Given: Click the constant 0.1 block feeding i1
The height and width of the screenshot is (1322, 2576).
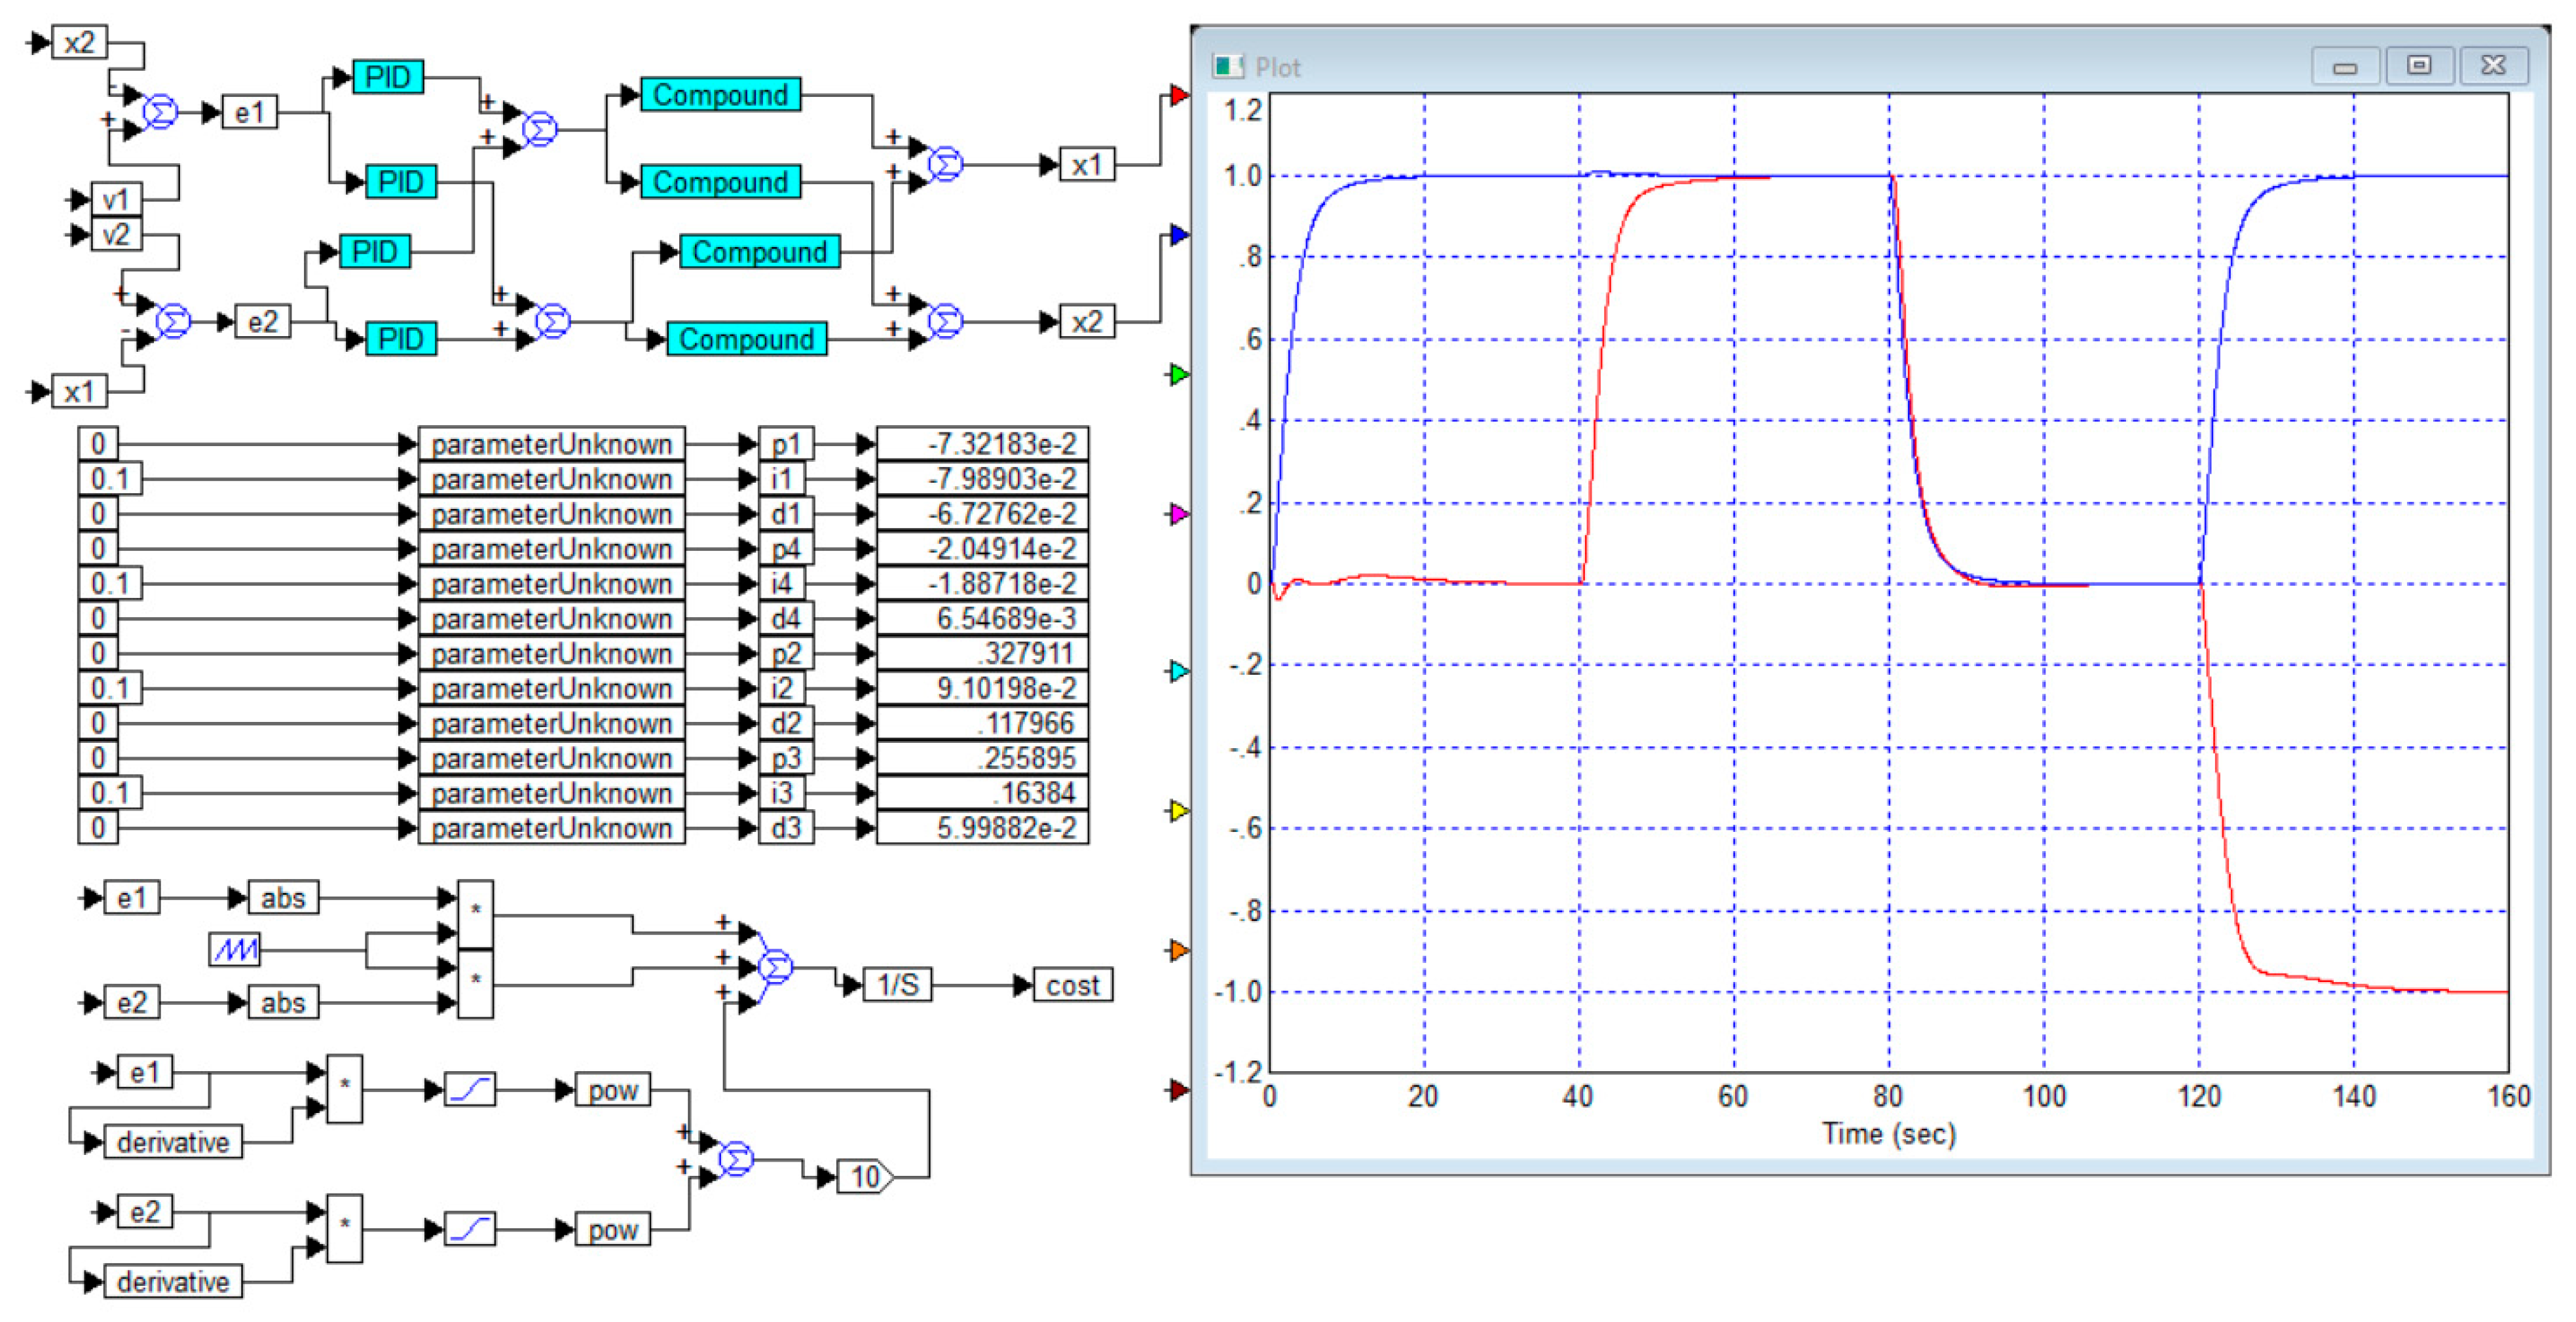Looking at the screenshot, I should [110, 478].
